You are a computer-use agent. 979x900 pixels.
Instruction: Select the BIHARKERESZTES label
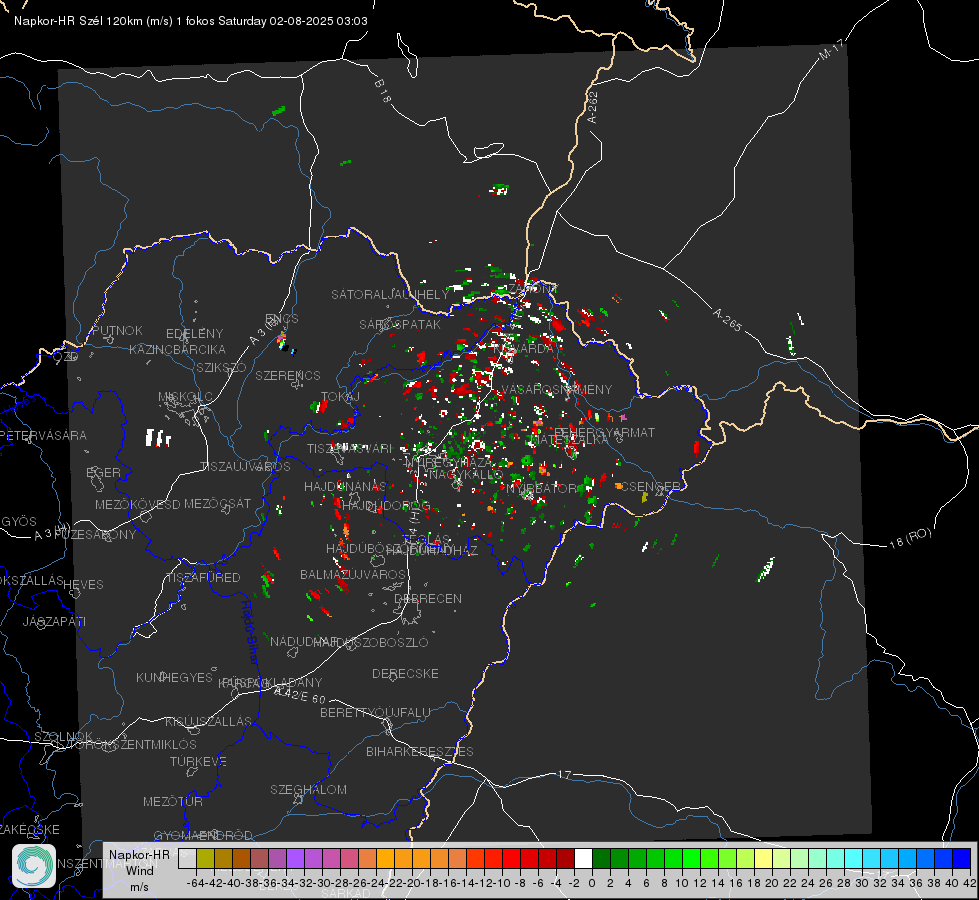pyautogui.click(x=420, y=751)
